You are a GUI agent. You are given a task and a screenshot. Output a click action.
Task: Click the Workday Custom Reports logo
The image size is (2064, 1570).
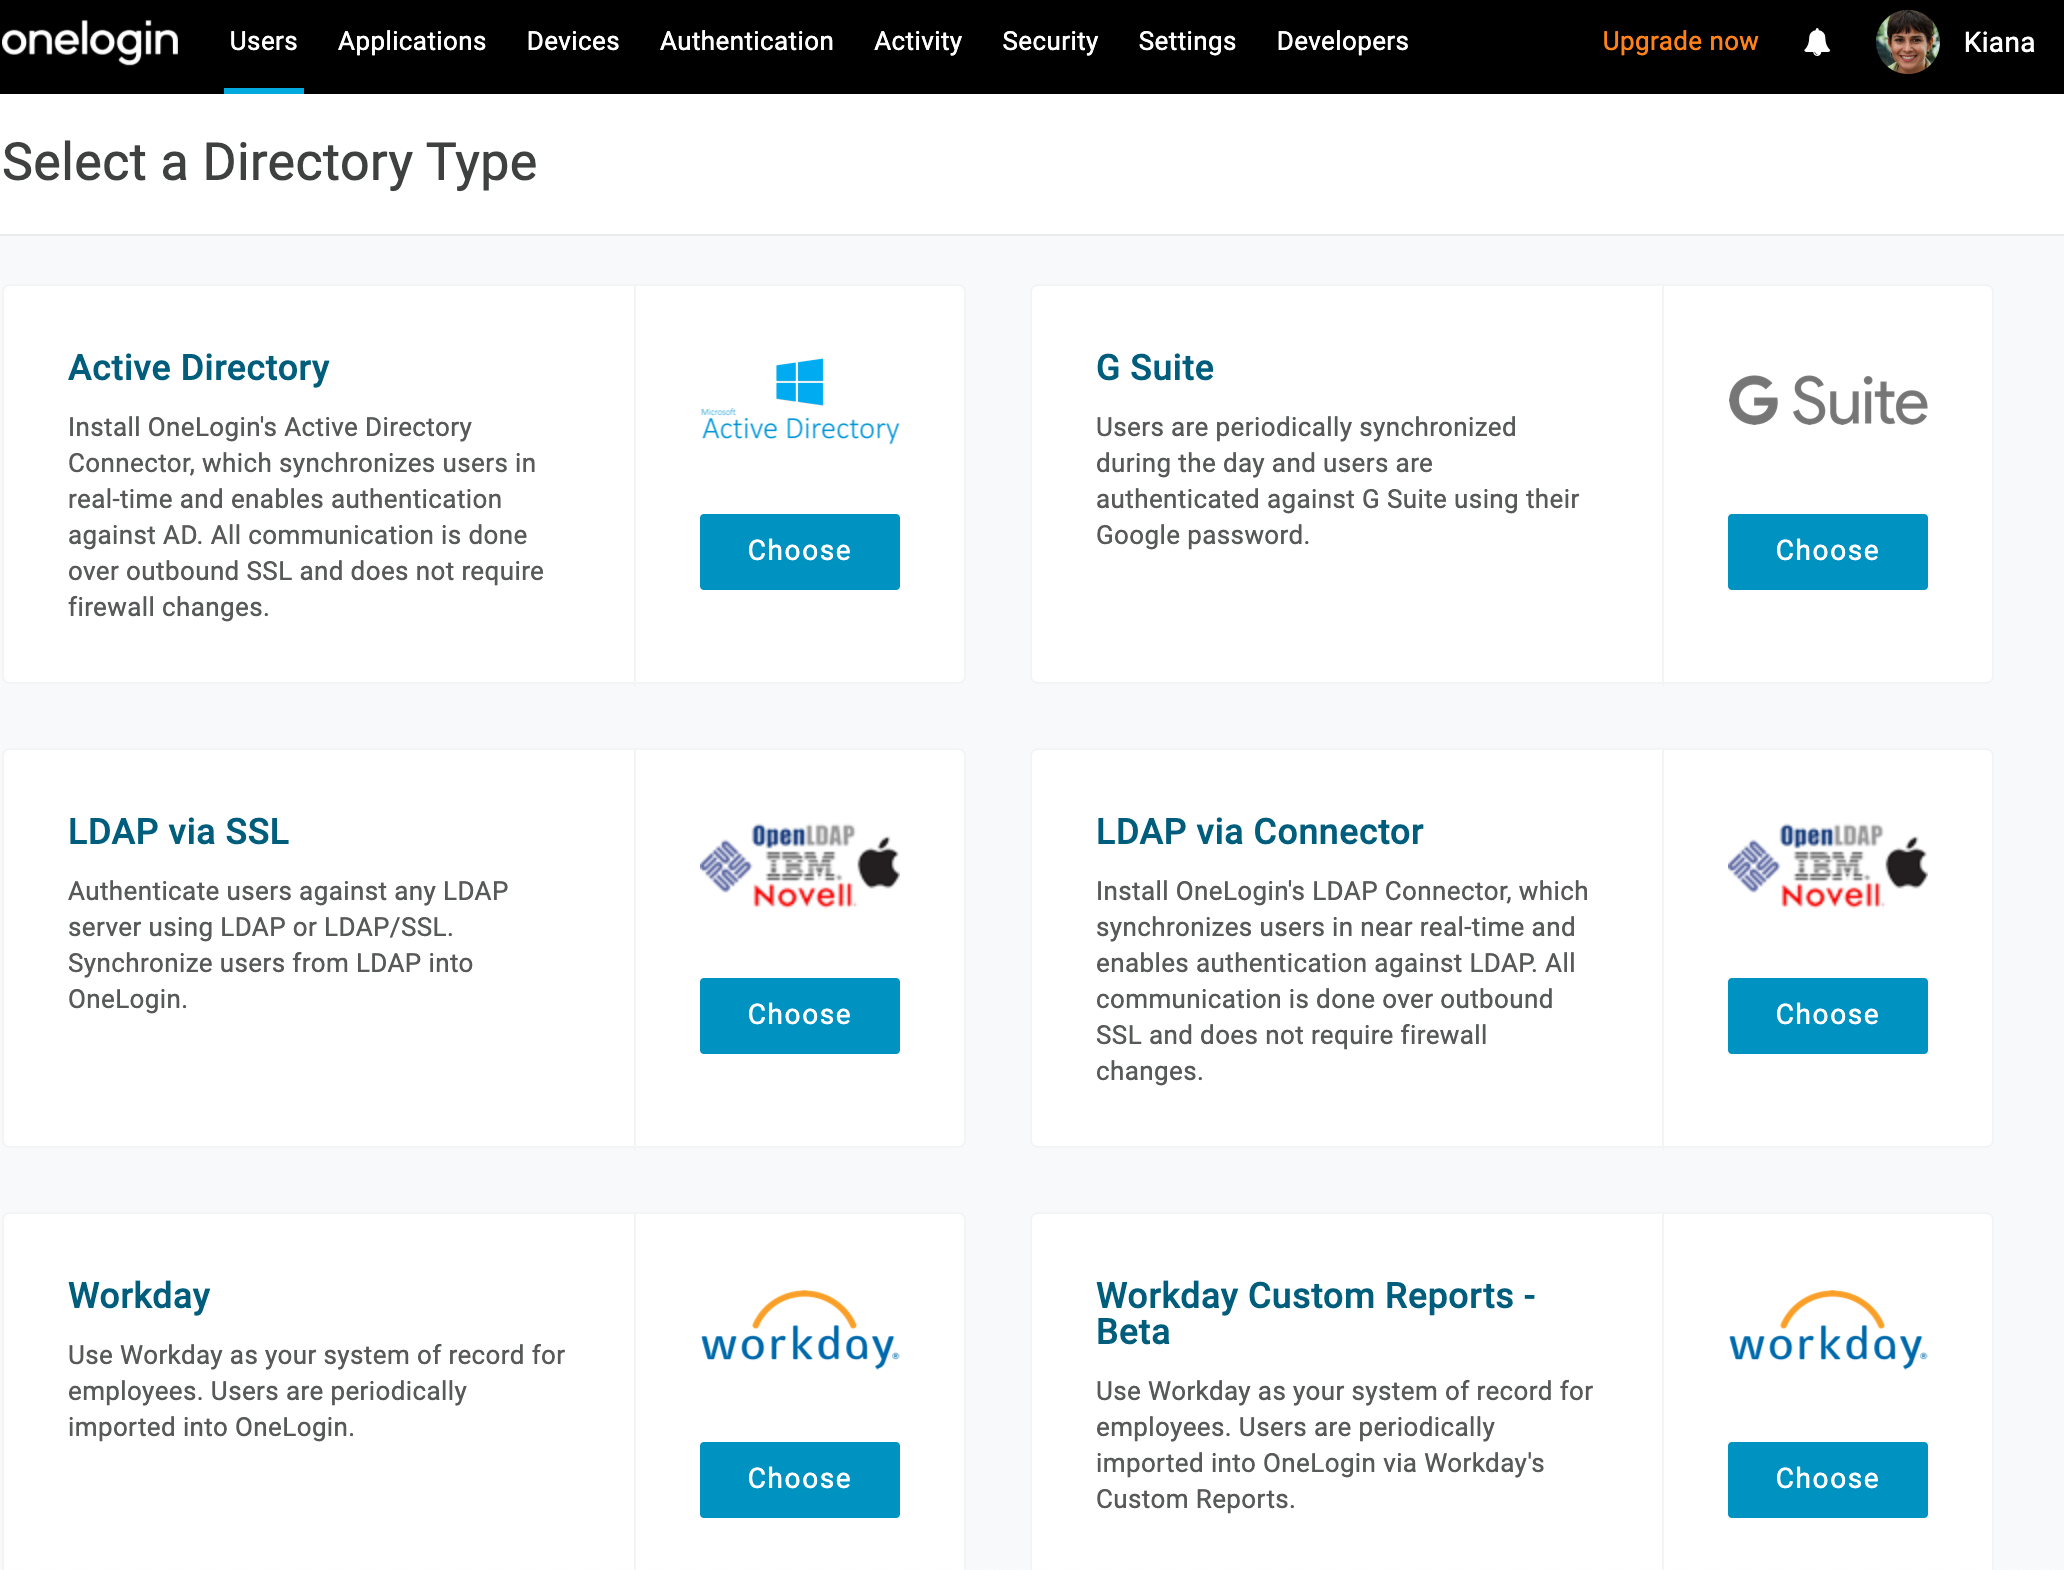tap(1828, 1330)
